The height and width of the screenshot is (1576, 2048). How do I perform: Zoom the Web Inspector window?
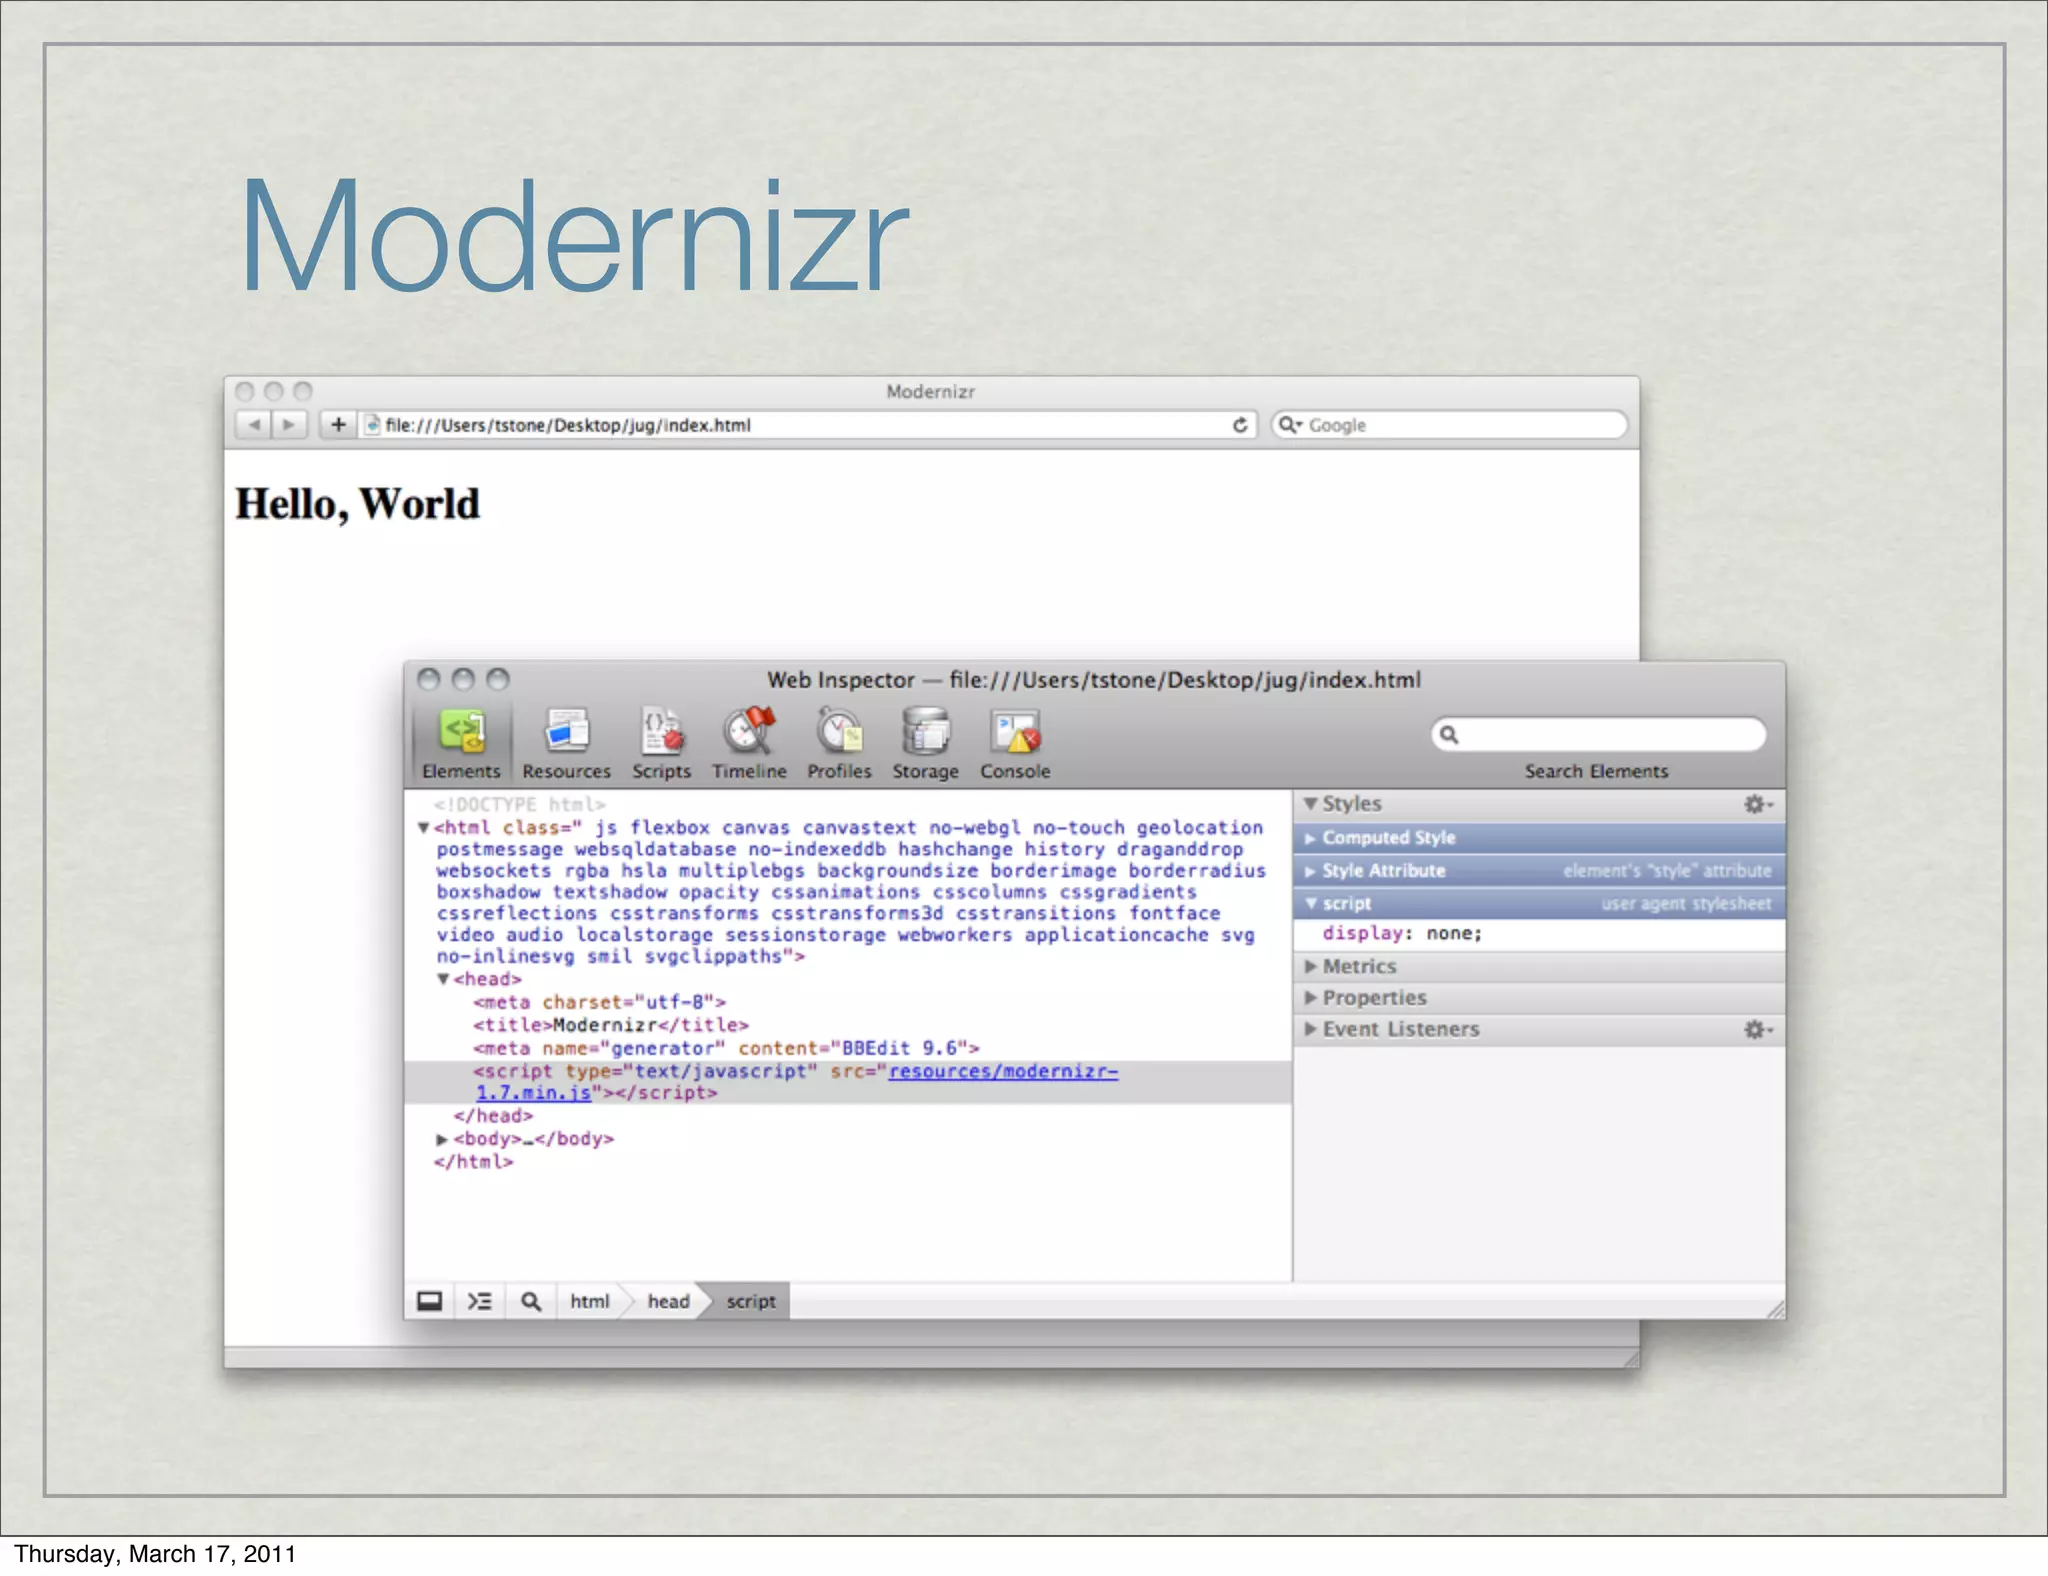click(497, 680)
